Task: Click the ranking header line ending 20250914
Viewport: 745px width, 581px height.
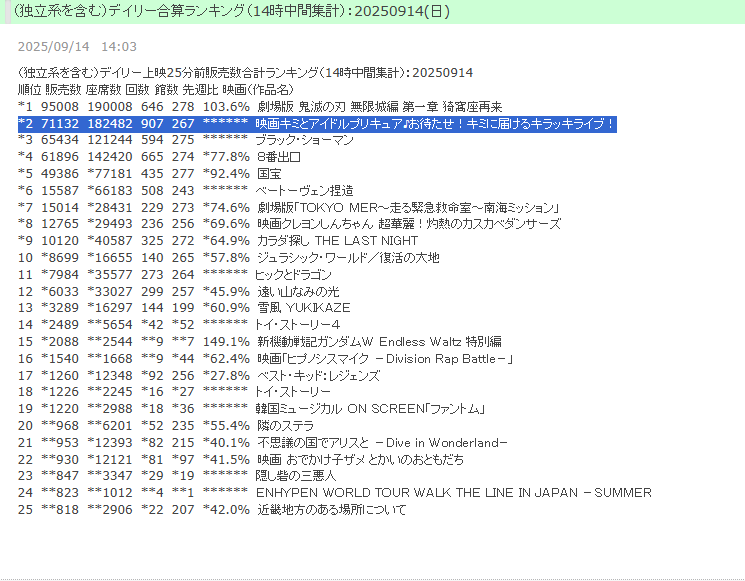Action: [245, 73]
